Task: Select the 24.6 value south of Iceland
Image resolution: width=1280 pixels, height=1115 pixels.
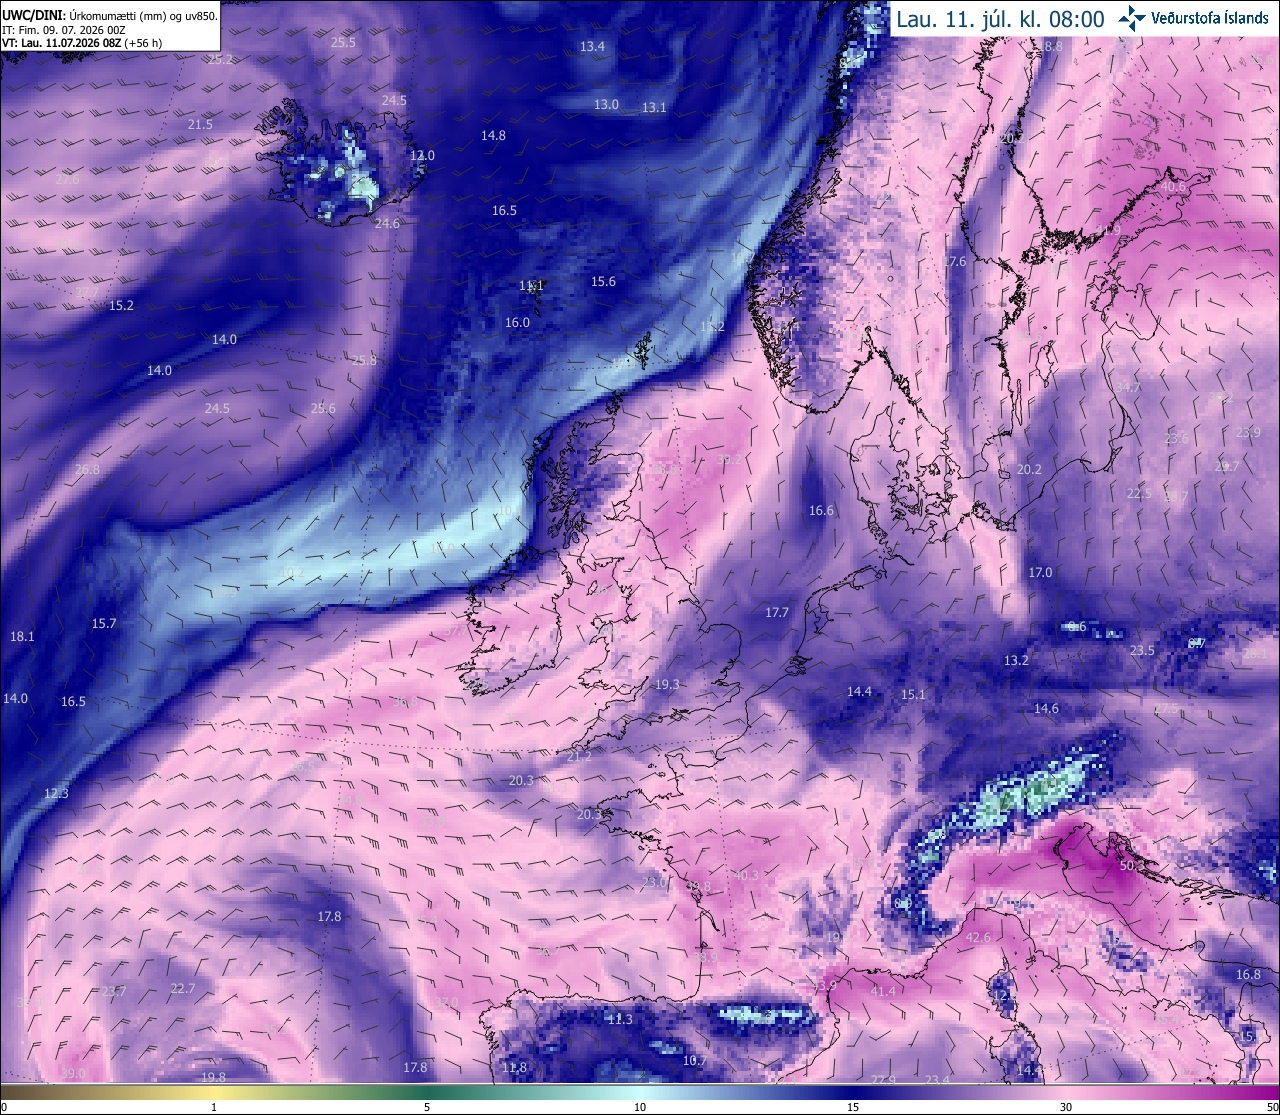Action: [x=387, y=223]
